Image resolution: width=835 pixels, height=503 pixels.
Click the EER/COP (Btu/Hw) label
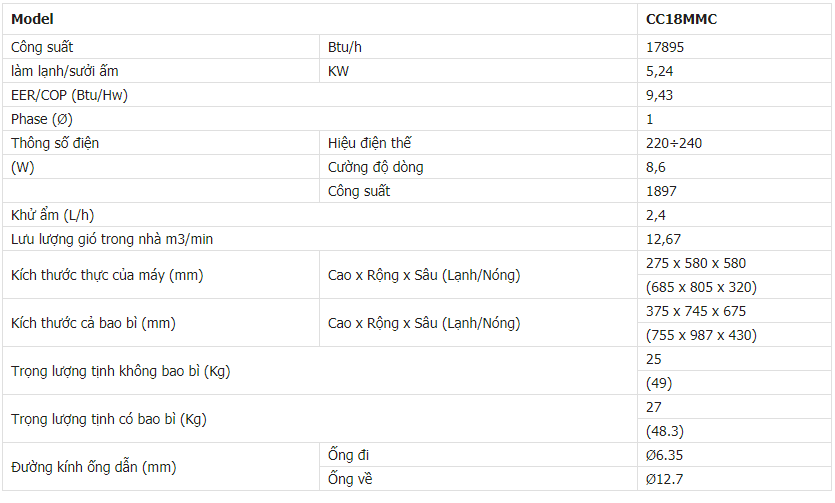69,95
